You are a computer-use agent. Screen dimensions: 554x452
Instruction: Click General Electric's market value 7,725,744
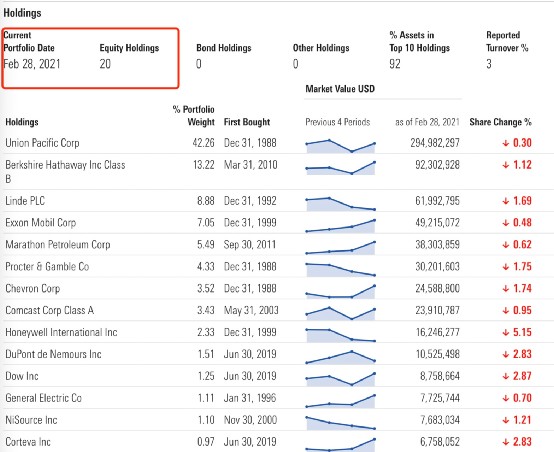pyautogui.click(x=440, y=398)
